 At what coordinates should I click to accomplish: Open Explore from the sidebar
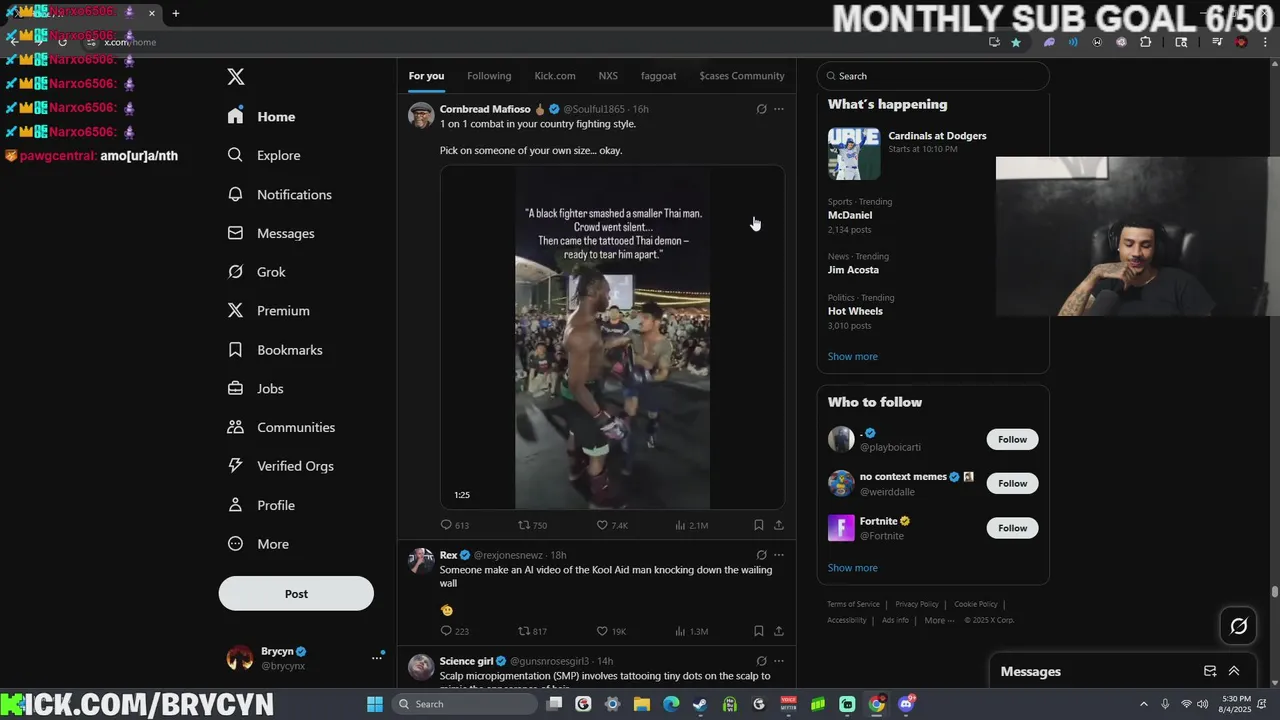[264, 155]
